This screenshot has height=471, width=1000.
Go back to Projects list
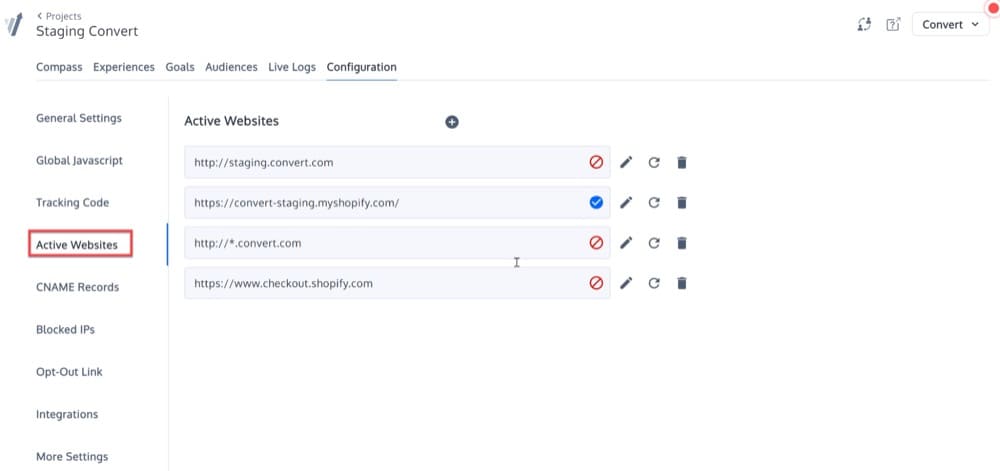[x=59, y=16]
